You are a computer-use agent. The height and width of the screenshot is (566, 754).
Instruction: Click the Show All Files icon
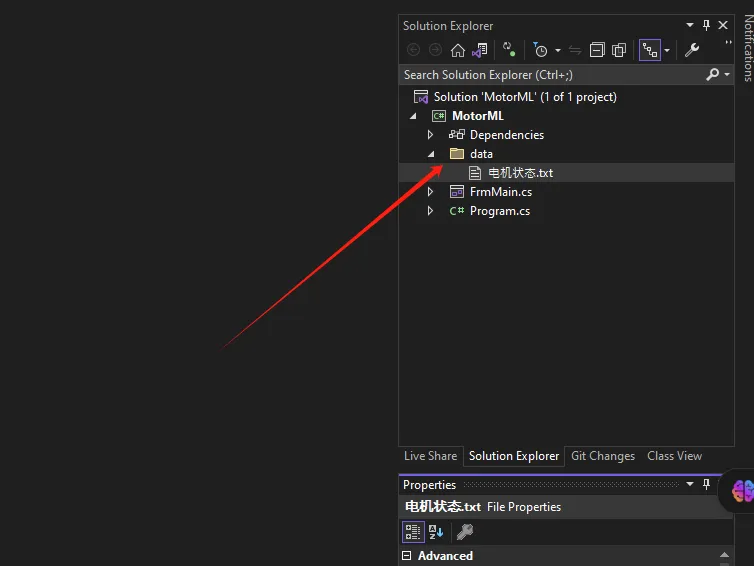tap(619, 50)
